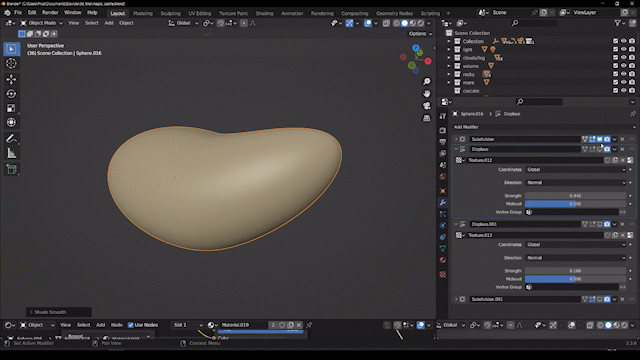Viewport: 640px width, 360px height.
Task: Click the zoom viewport magnifier icon
Action: tap(427, 82)
